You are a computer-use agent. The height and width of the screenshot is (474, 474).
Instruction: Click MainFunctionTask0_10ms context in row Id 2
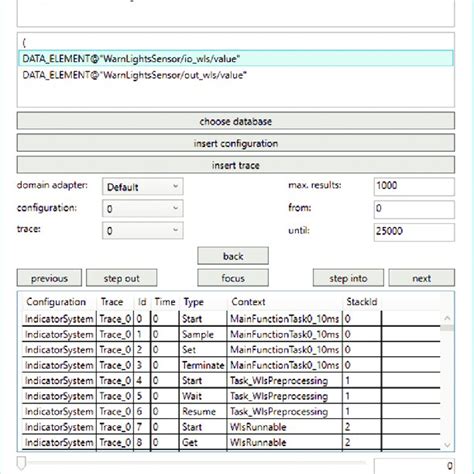284,350
